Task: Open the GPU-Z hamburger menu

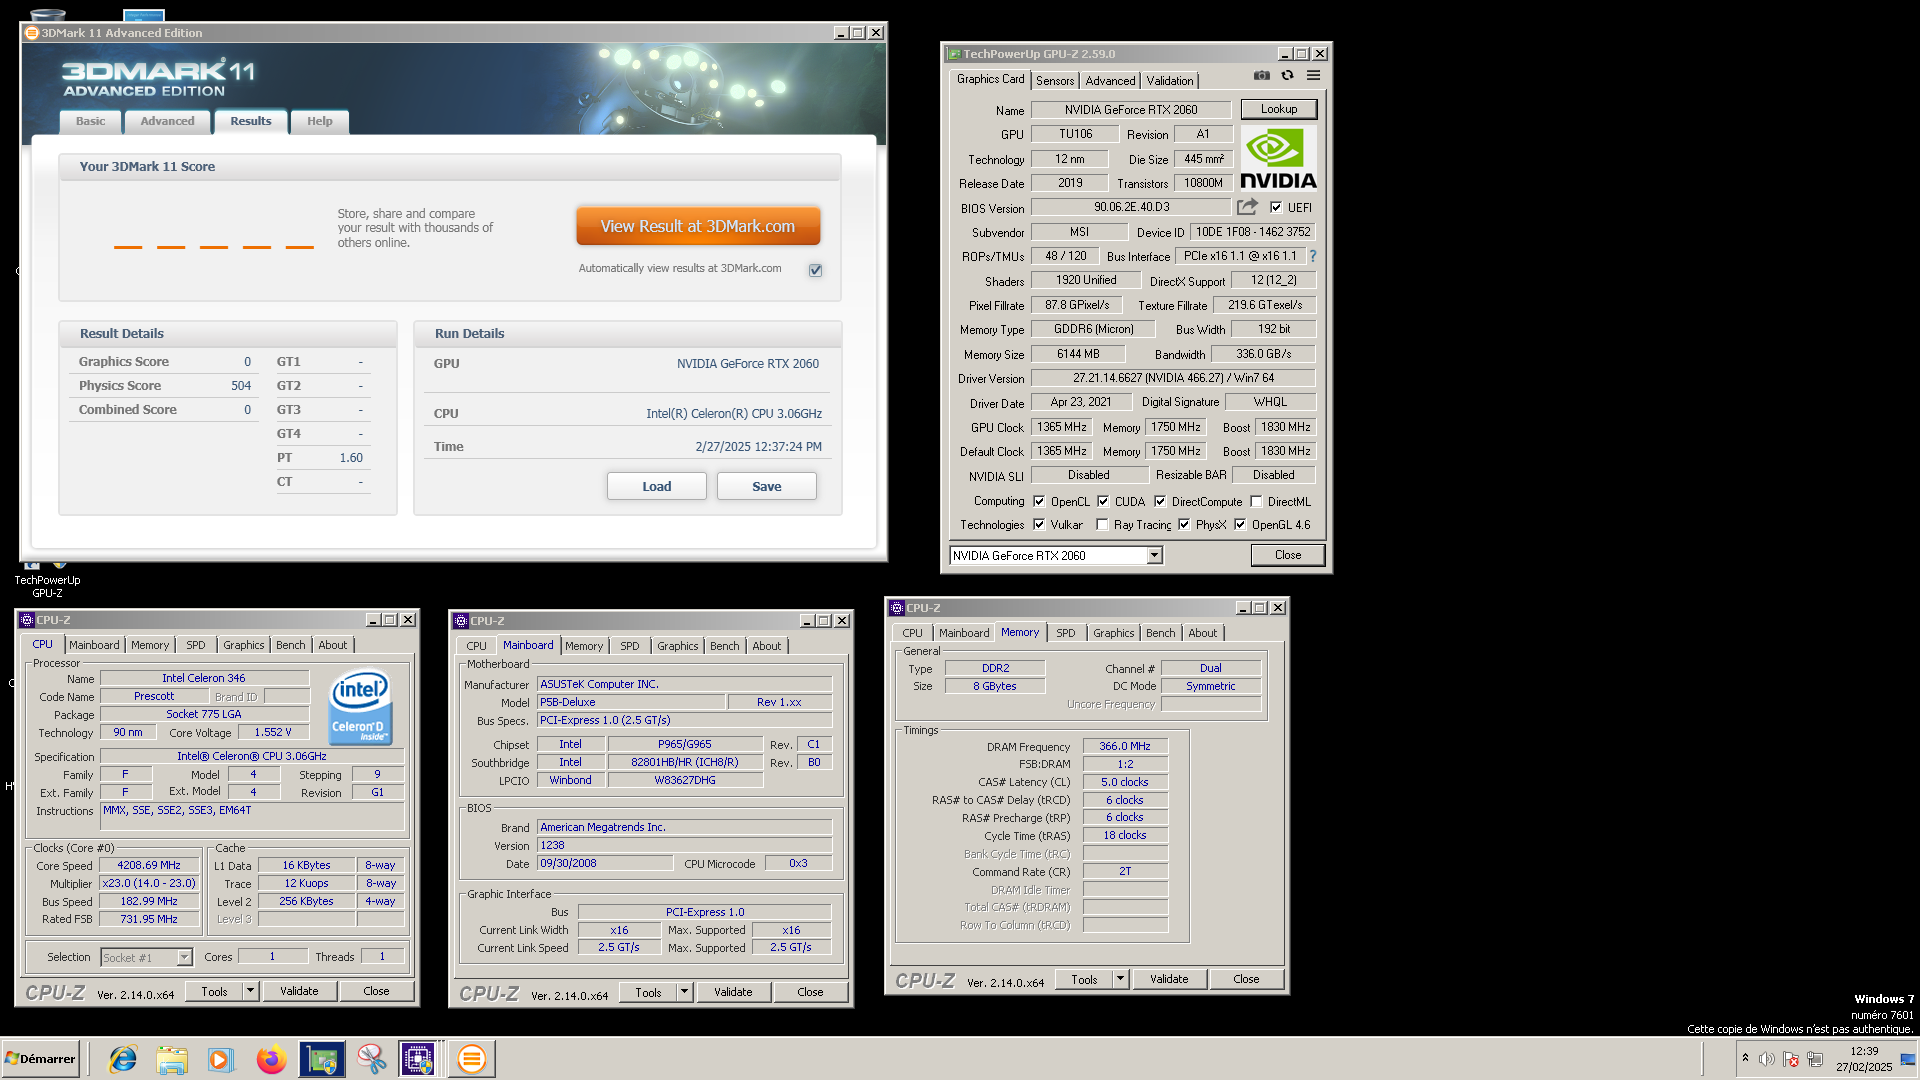Action: pyautogui.click(x=1313, y=76)
